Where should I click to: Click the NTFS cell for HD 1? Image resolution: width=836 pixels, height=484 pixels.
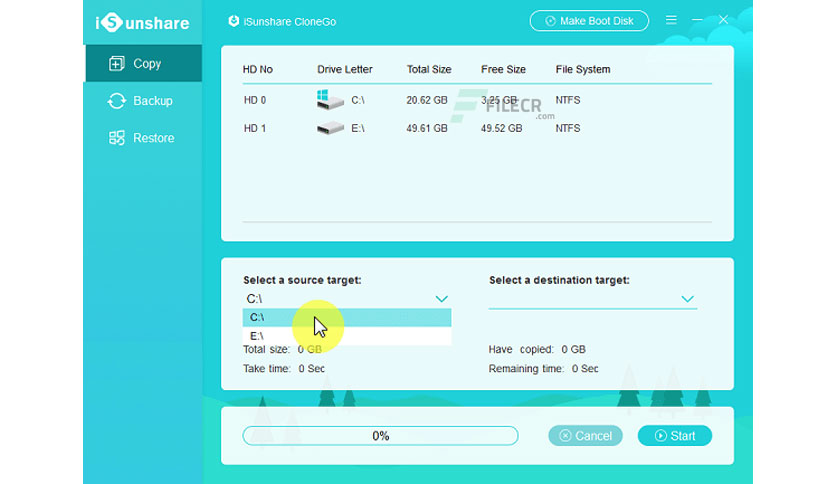(567, 128)
